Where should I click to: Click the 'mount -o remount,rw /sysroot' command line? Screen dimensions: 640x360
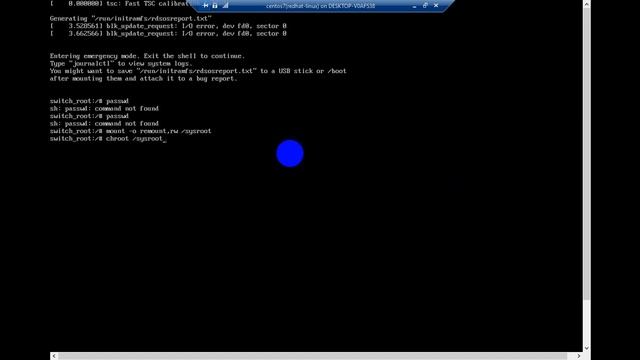pos(131,131)
